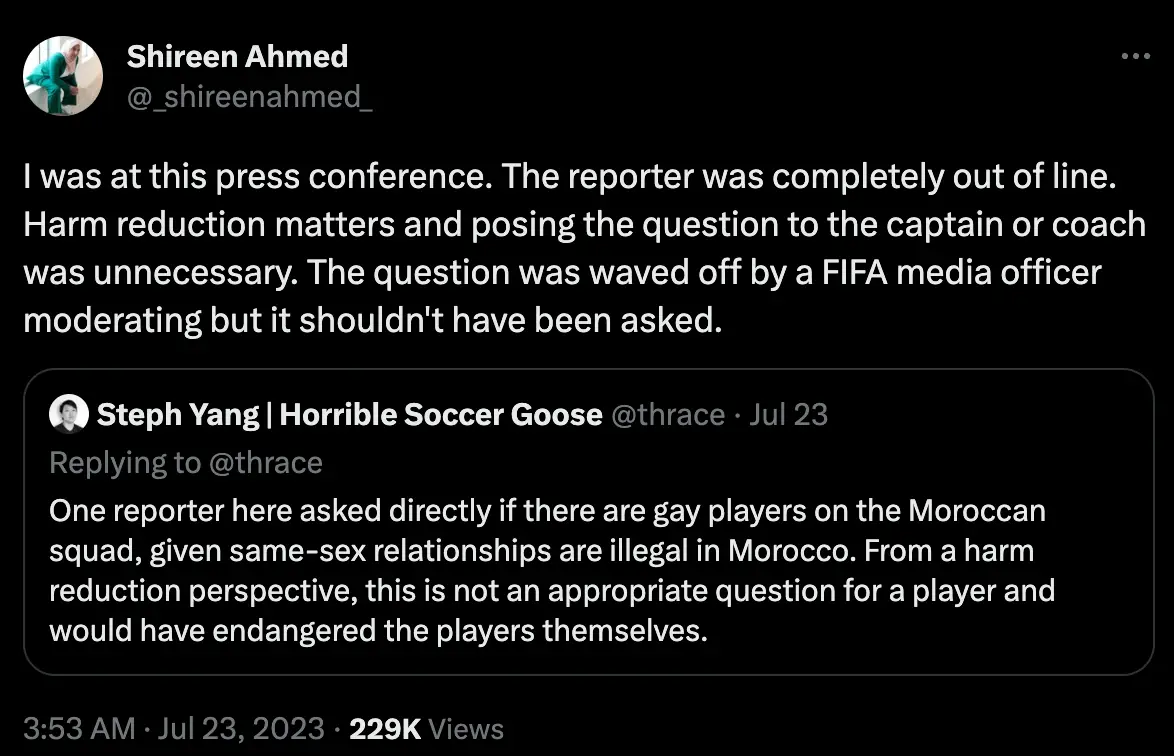Click the Jul 23 date on the quoted tweet
The height and width of the screenshot is (756, 1174).
click(789, 413)
